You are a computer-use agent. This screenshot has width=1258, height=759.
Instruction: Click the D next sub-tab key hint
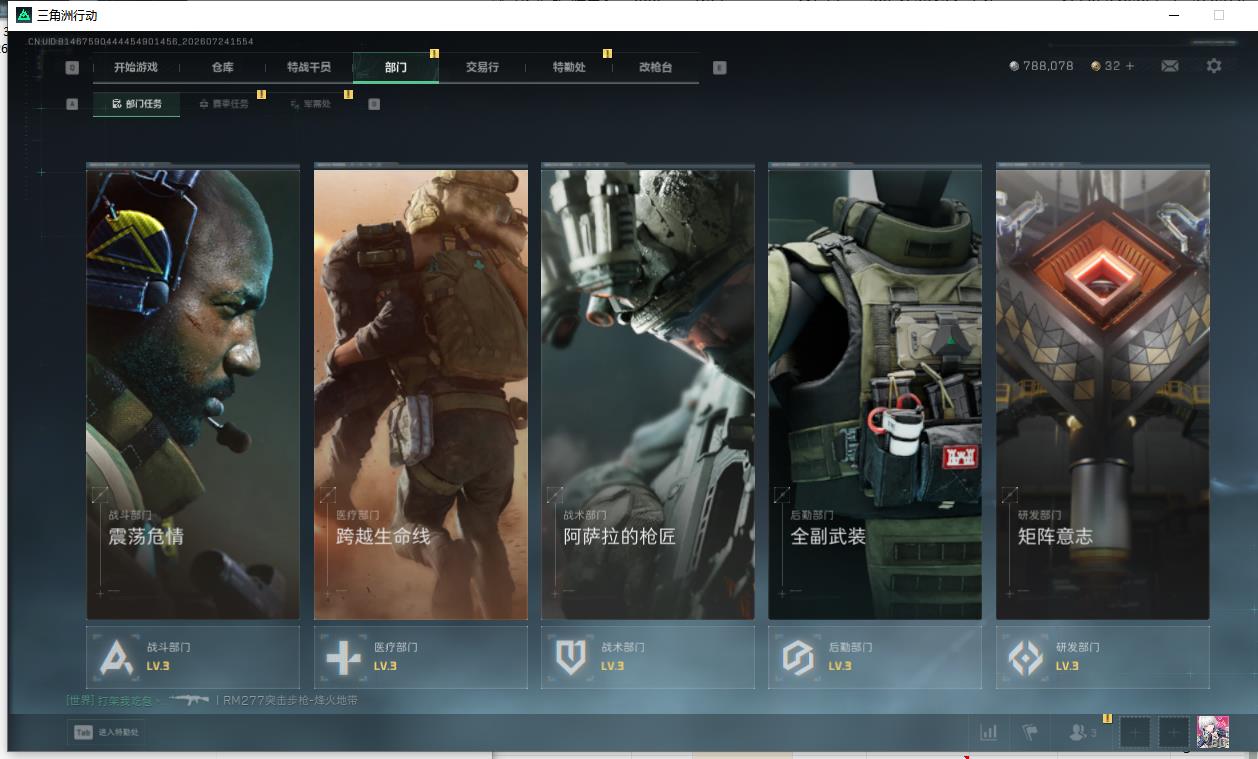coord(374,104)
